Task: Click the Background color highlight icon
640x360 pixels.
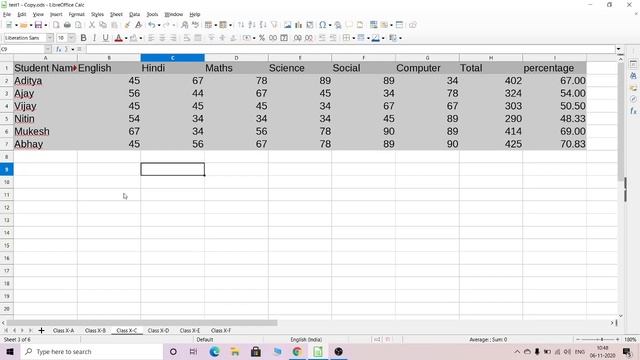Action: click(133, 38)
